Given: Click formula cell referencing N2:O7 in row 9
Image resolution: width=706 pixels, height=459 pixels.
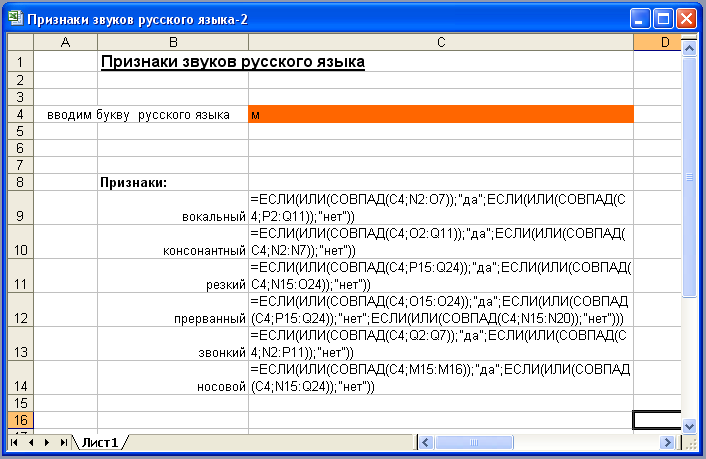Looking at the screenshot, I should (x=441, y=208).
